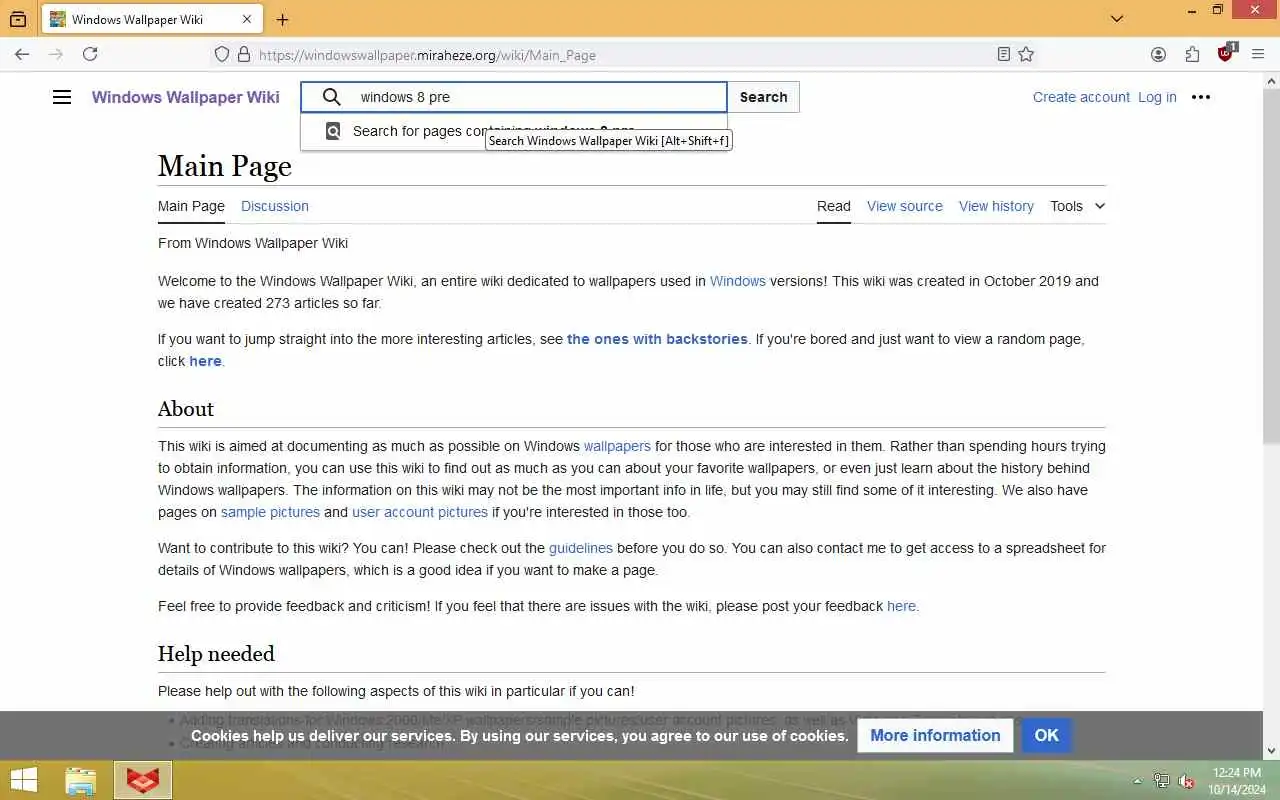This screenshot has height=800, width=1280.
Task: Click More information on cookie banner
Action: click(935, 735)
